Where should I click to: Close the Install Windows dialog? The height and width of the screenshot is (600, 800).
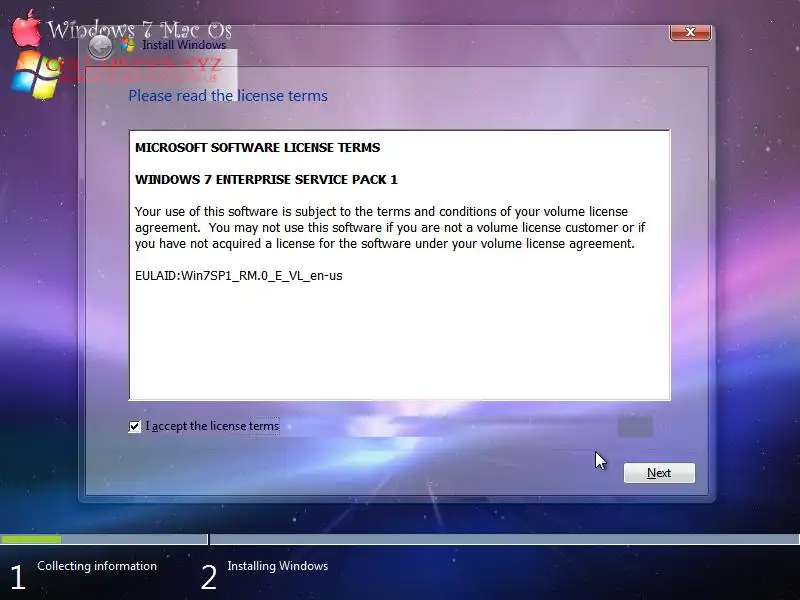[x=690, y=32]
